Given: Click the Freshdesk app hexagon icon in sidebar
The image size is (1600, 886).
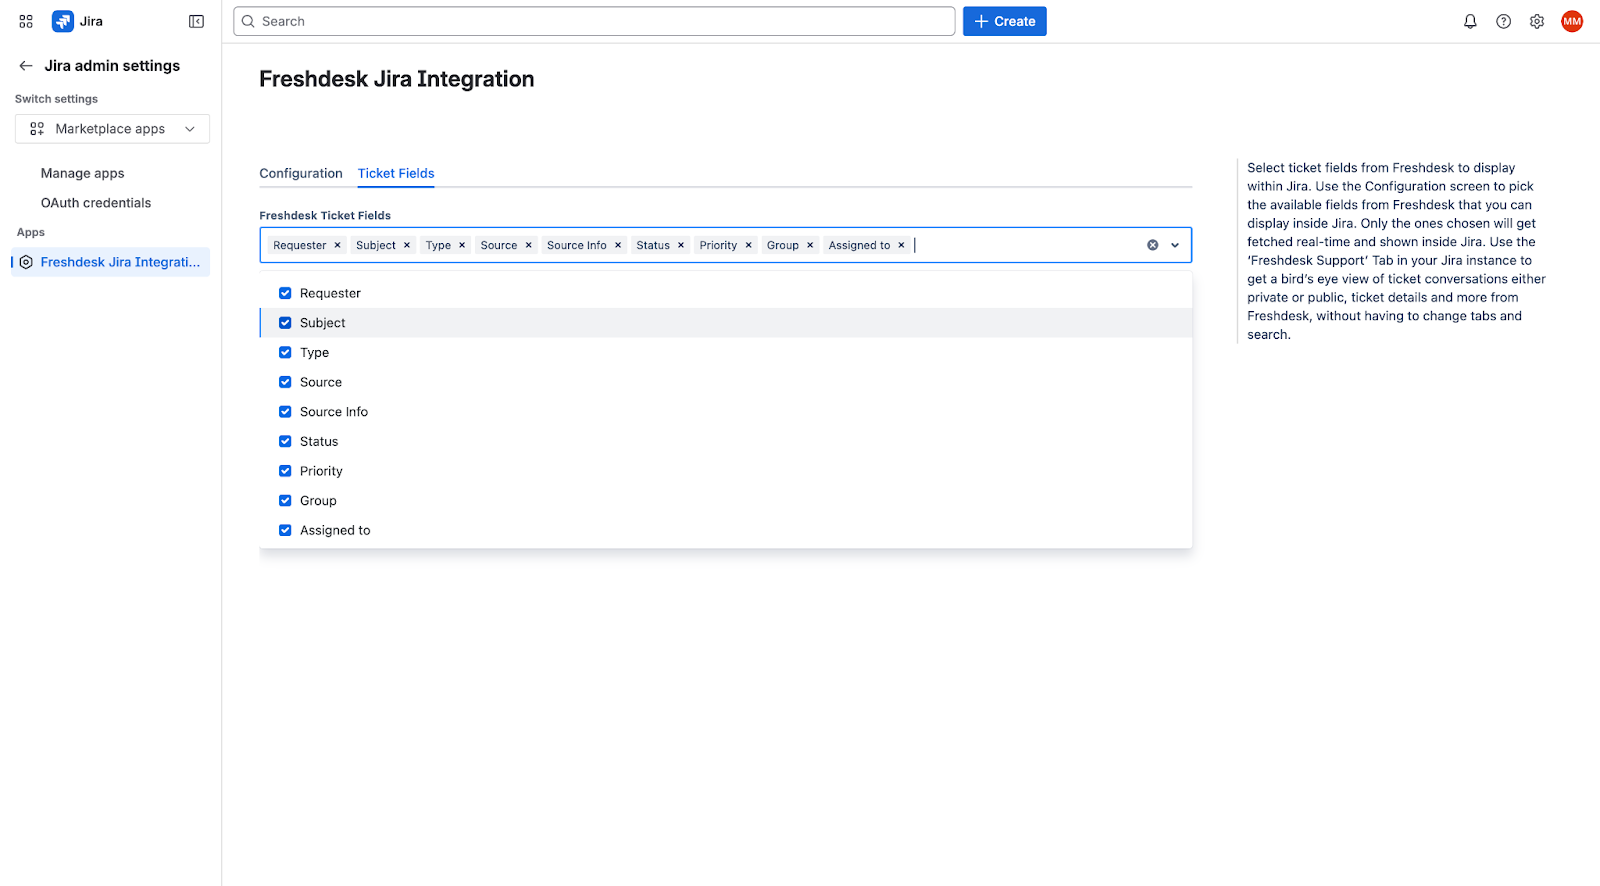Looking at the screenshot, I should click(x=26, y=262).
